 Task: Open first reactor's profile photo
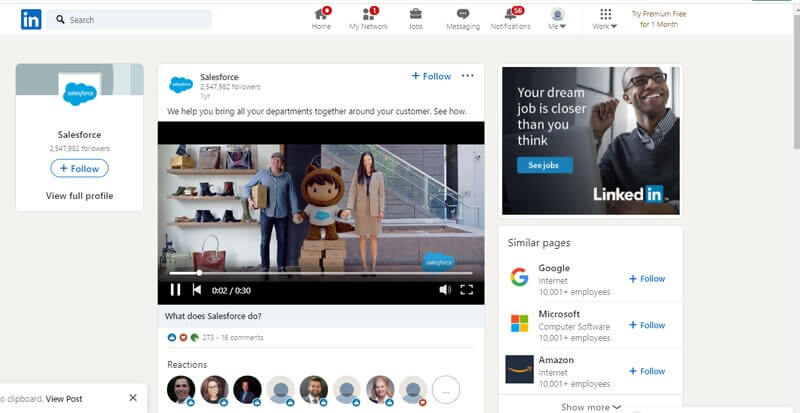pyautogui.click(x=181, y=390)
